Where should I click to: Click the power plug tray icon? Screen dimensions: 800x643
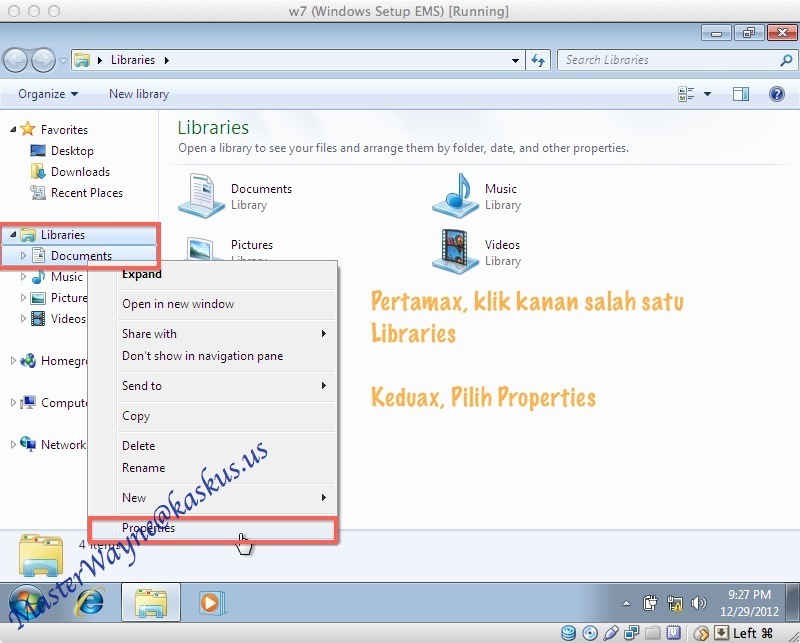tap(650, 603)
